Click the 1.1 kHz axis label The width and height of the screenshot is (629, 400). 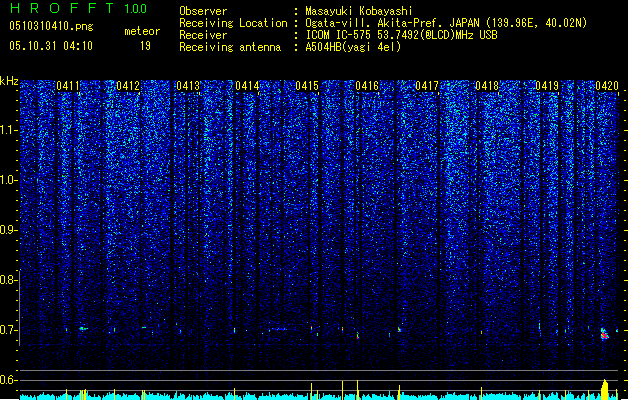9,130
